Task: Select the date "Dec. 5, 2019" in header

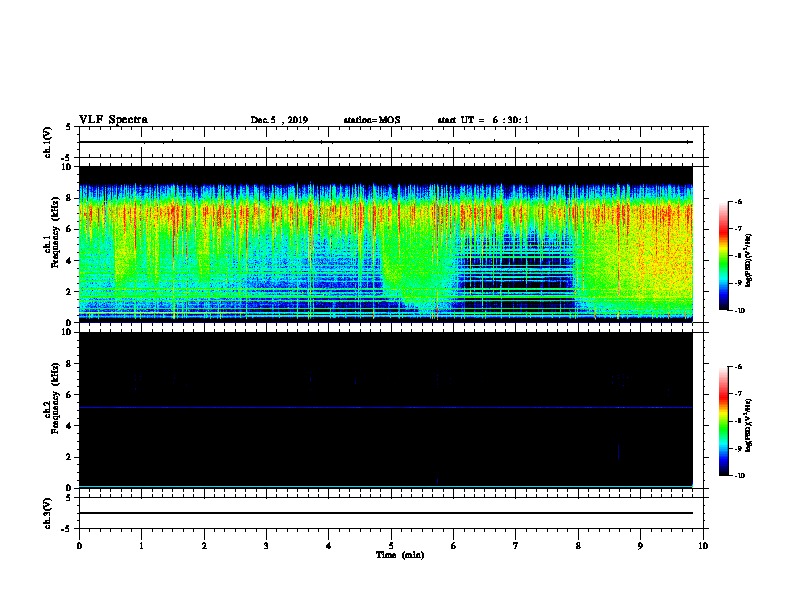Action: pos(279,120)
